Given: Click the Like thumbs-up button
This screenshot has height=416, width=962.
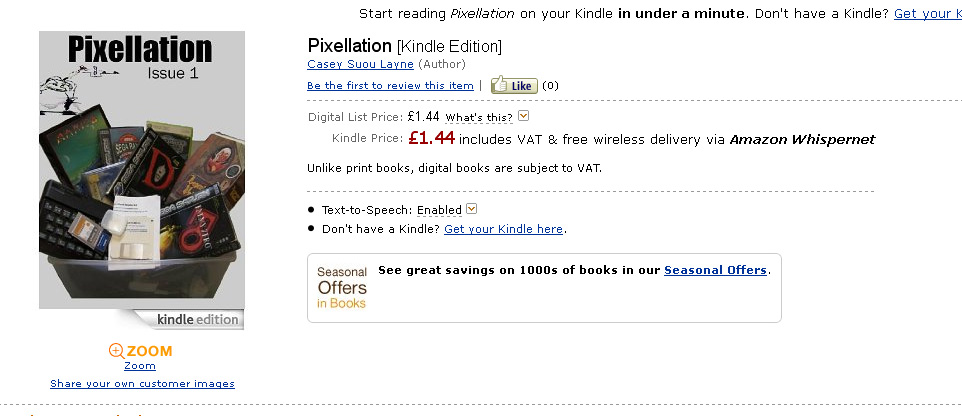Looking at the screenshot, I should pyautogui.click(x=514, y=86).
